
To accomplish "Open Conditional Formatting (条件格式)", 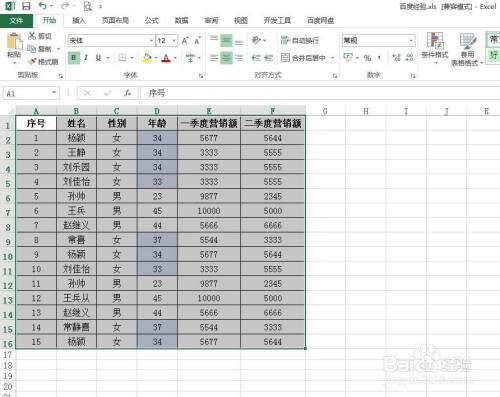I will click(x=435, y=48).
